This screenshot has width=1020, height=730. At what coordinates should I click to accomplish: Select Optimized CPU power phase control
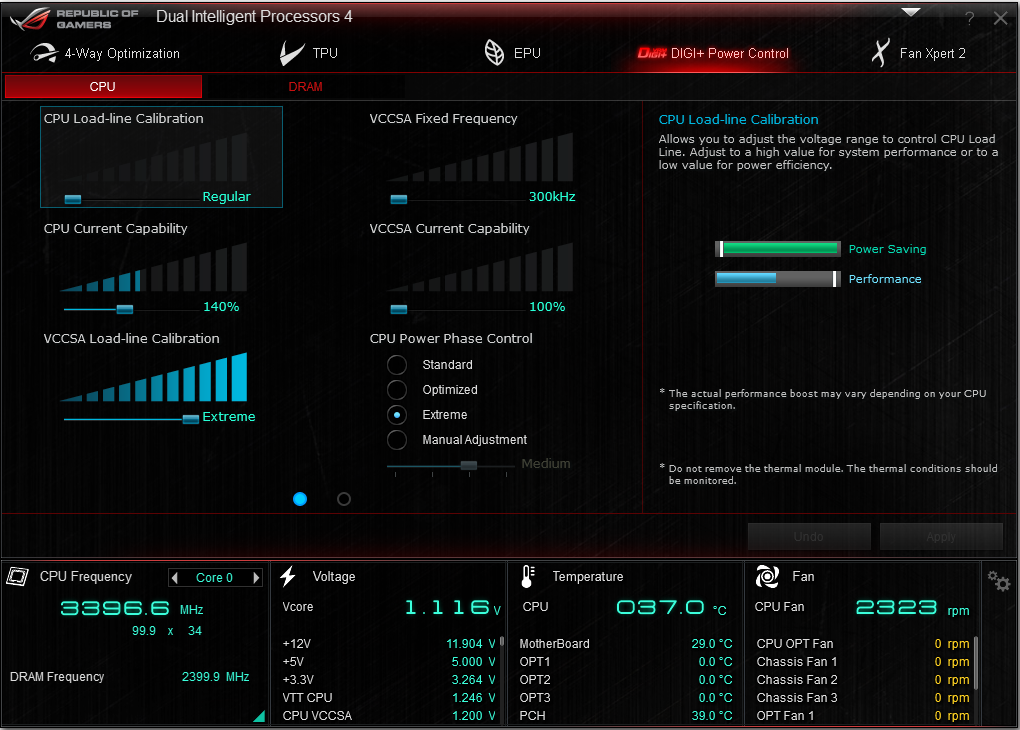pyautogui.click(x=397, y=390)
